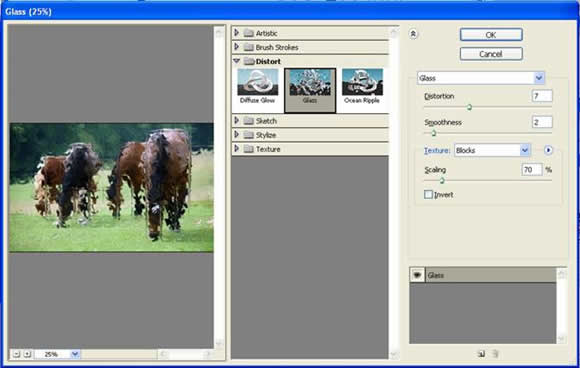Screen dimensions: 580x368
Task: Select the Diffuse Glow filter thumbnail
Action: click(257, 87)
